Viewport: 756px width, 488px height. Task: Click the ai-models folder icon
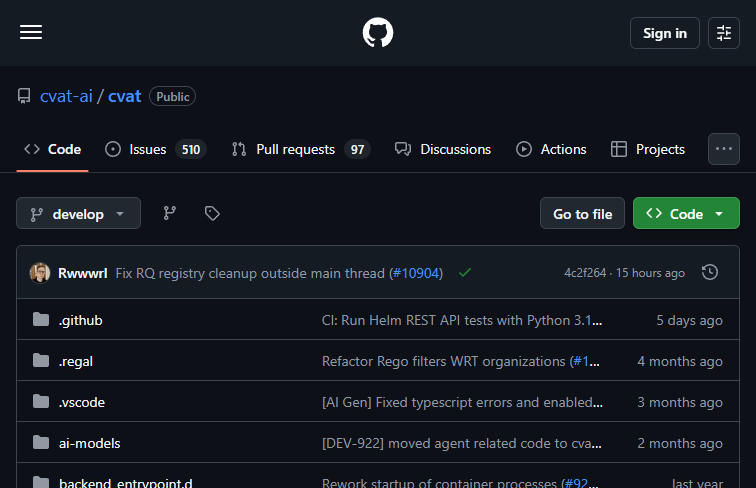[41, 442]
